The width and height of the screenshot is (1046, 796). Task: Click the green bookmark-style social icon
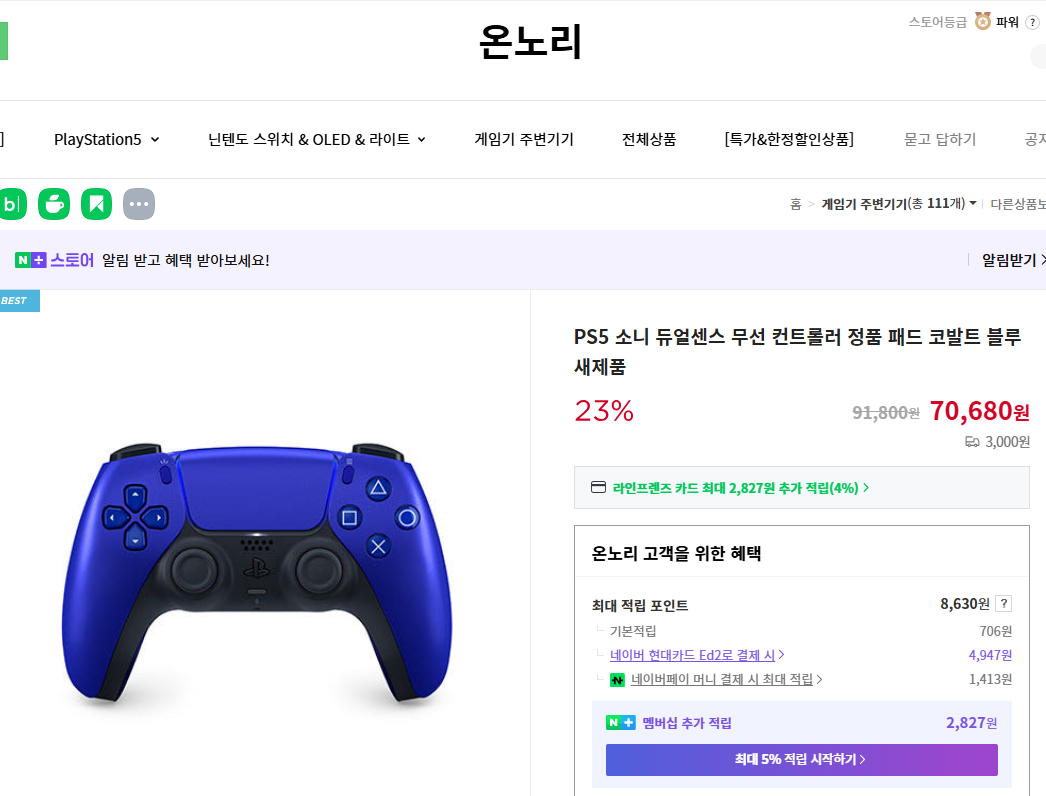pyautogui.click(x=97, y=204)
